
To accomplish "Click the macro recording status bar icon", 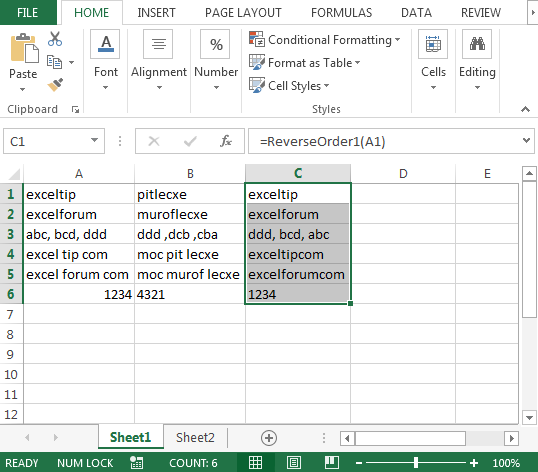I will 137,463.
